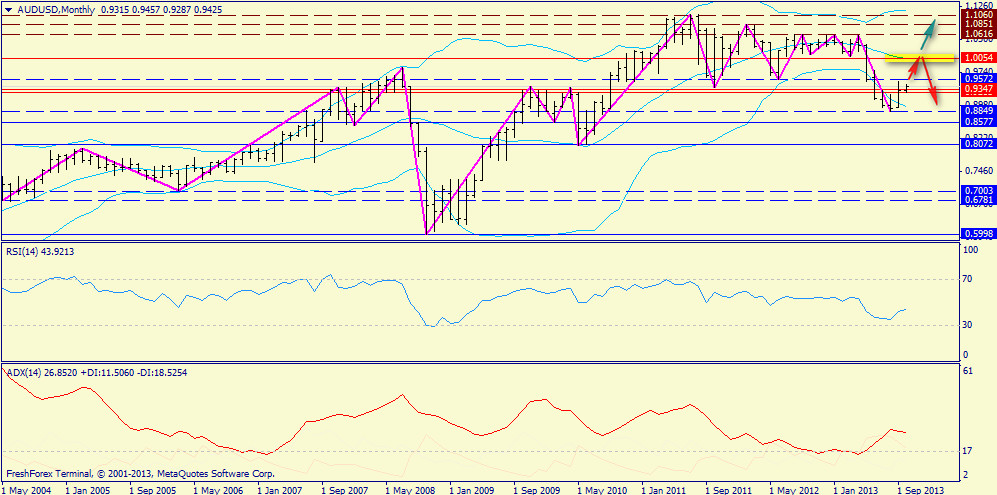The height and width of the screenshot is (495, 997).
Task: Click the 0.9347 current price label
Action: click(976, 90)
